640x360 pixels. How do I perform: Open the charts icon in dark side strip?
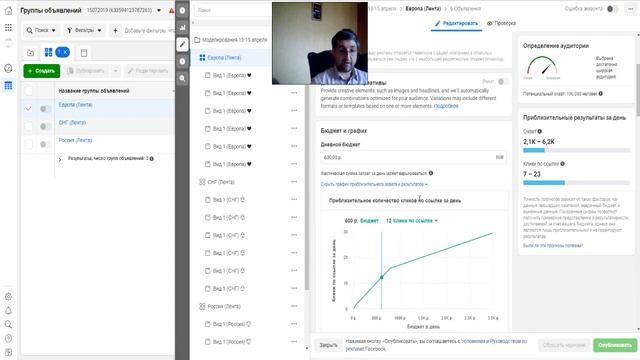click(182, 27)
